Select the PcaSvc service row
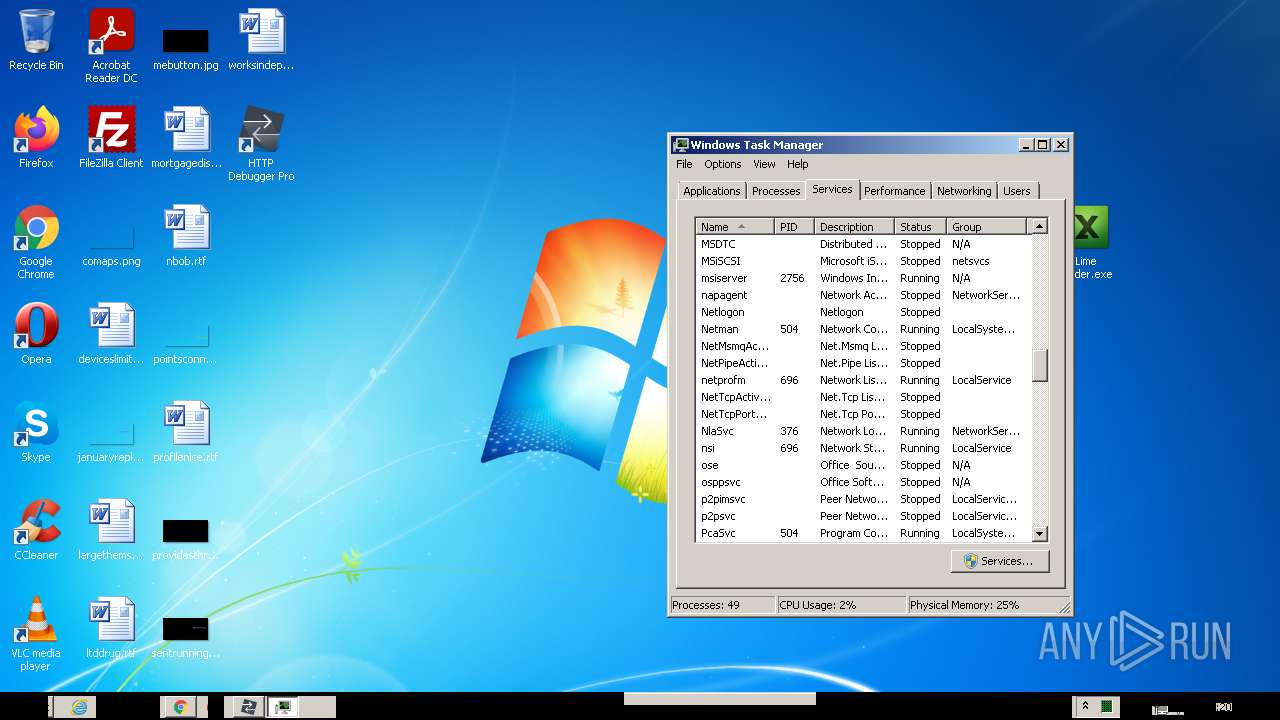The height and width of the screenshot is (720, 1280). point(862,533)
